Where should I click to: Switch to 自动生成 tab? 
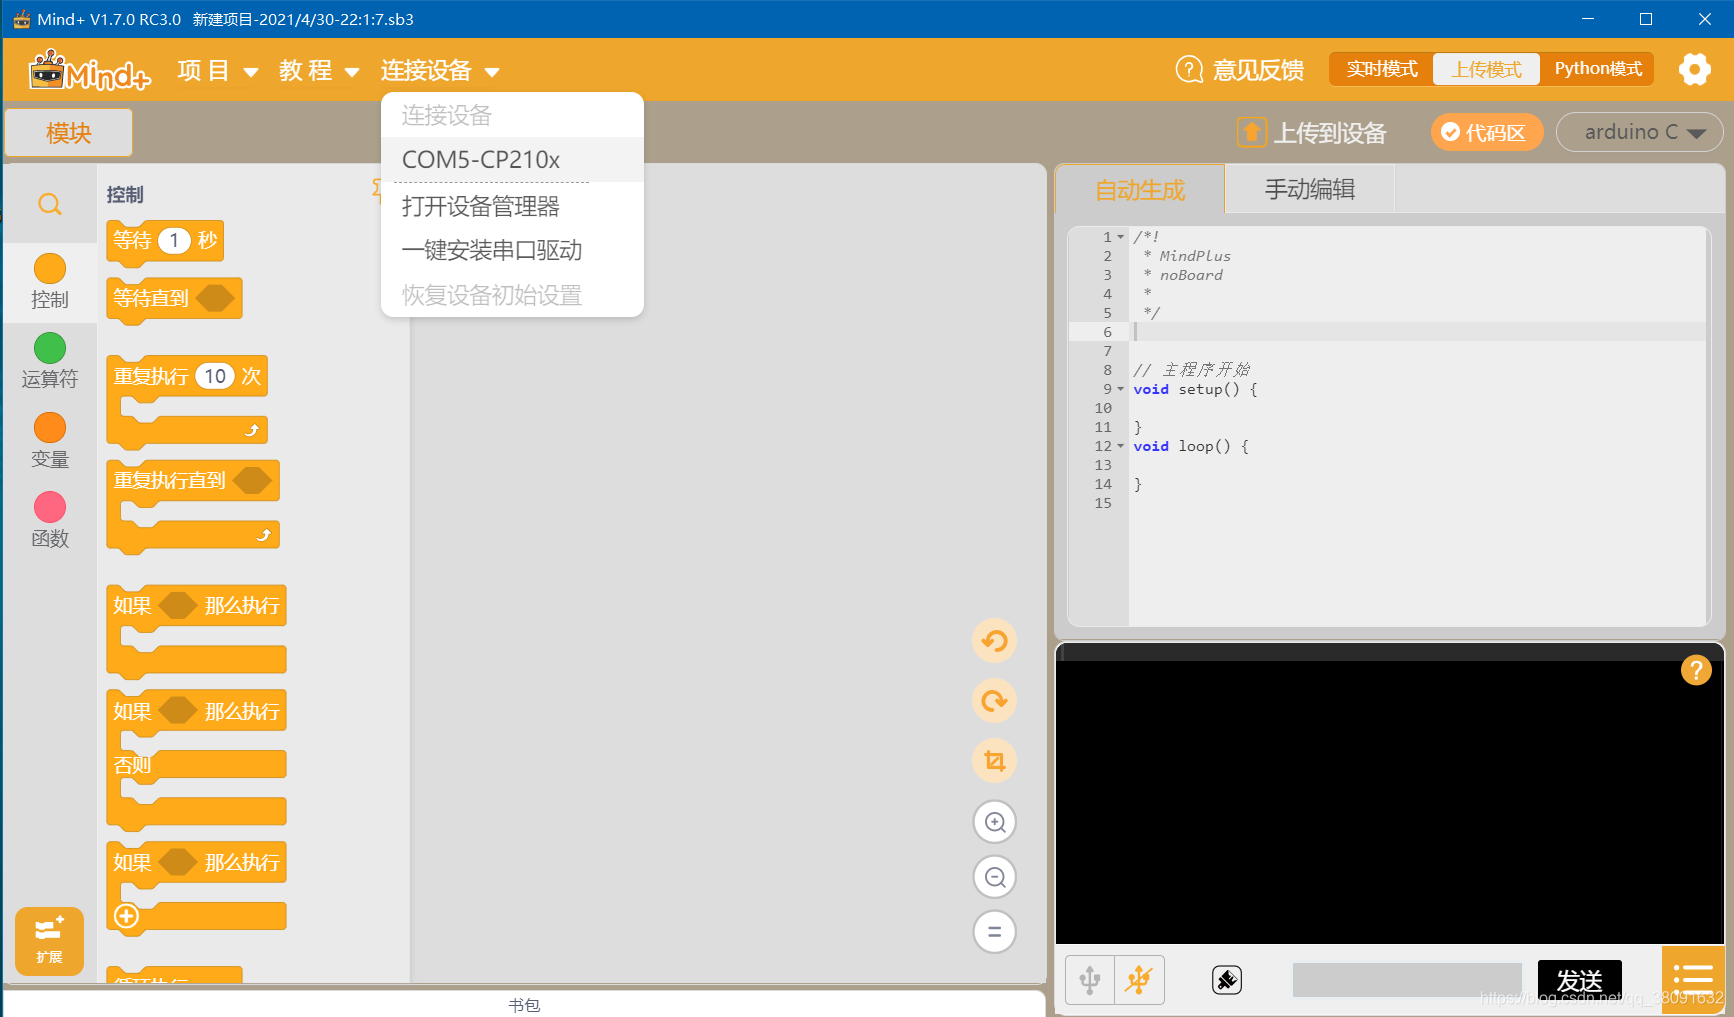(x=1140, y=190)
